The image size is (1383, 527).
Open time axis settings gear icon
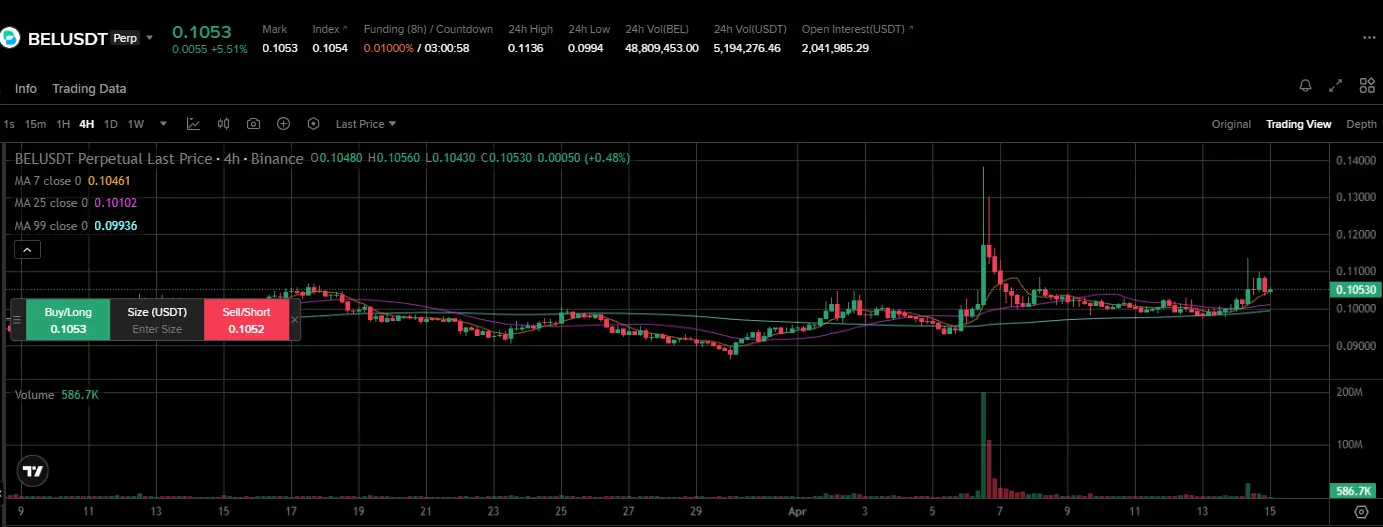[1361, 511]
